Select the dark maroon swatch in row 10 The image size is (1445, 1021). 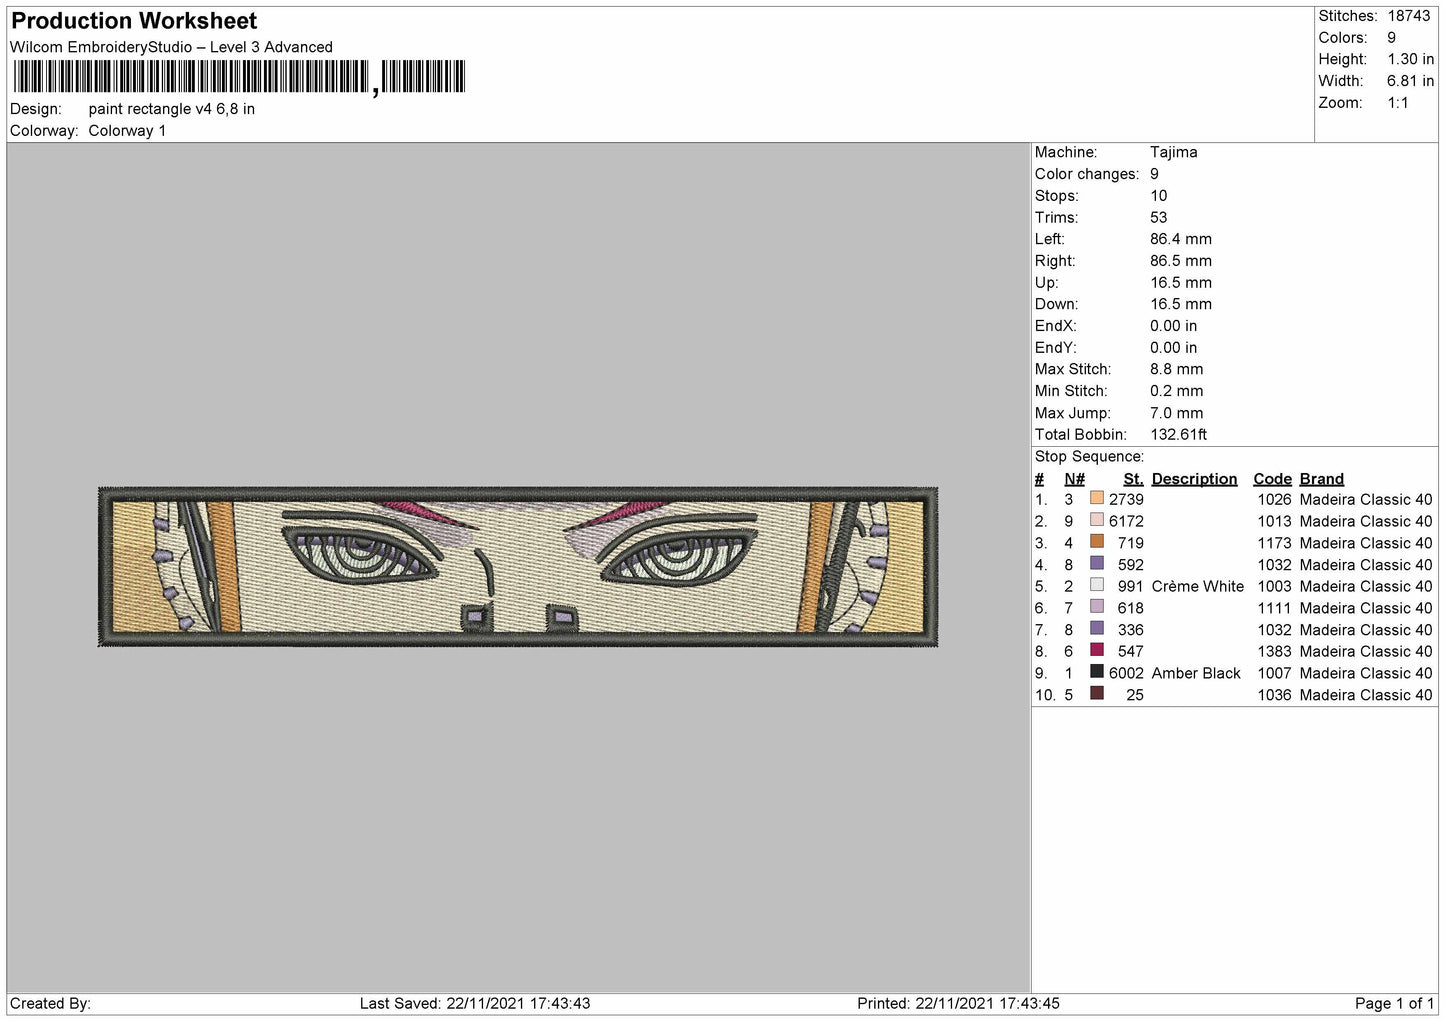[x=1097, y=694]
